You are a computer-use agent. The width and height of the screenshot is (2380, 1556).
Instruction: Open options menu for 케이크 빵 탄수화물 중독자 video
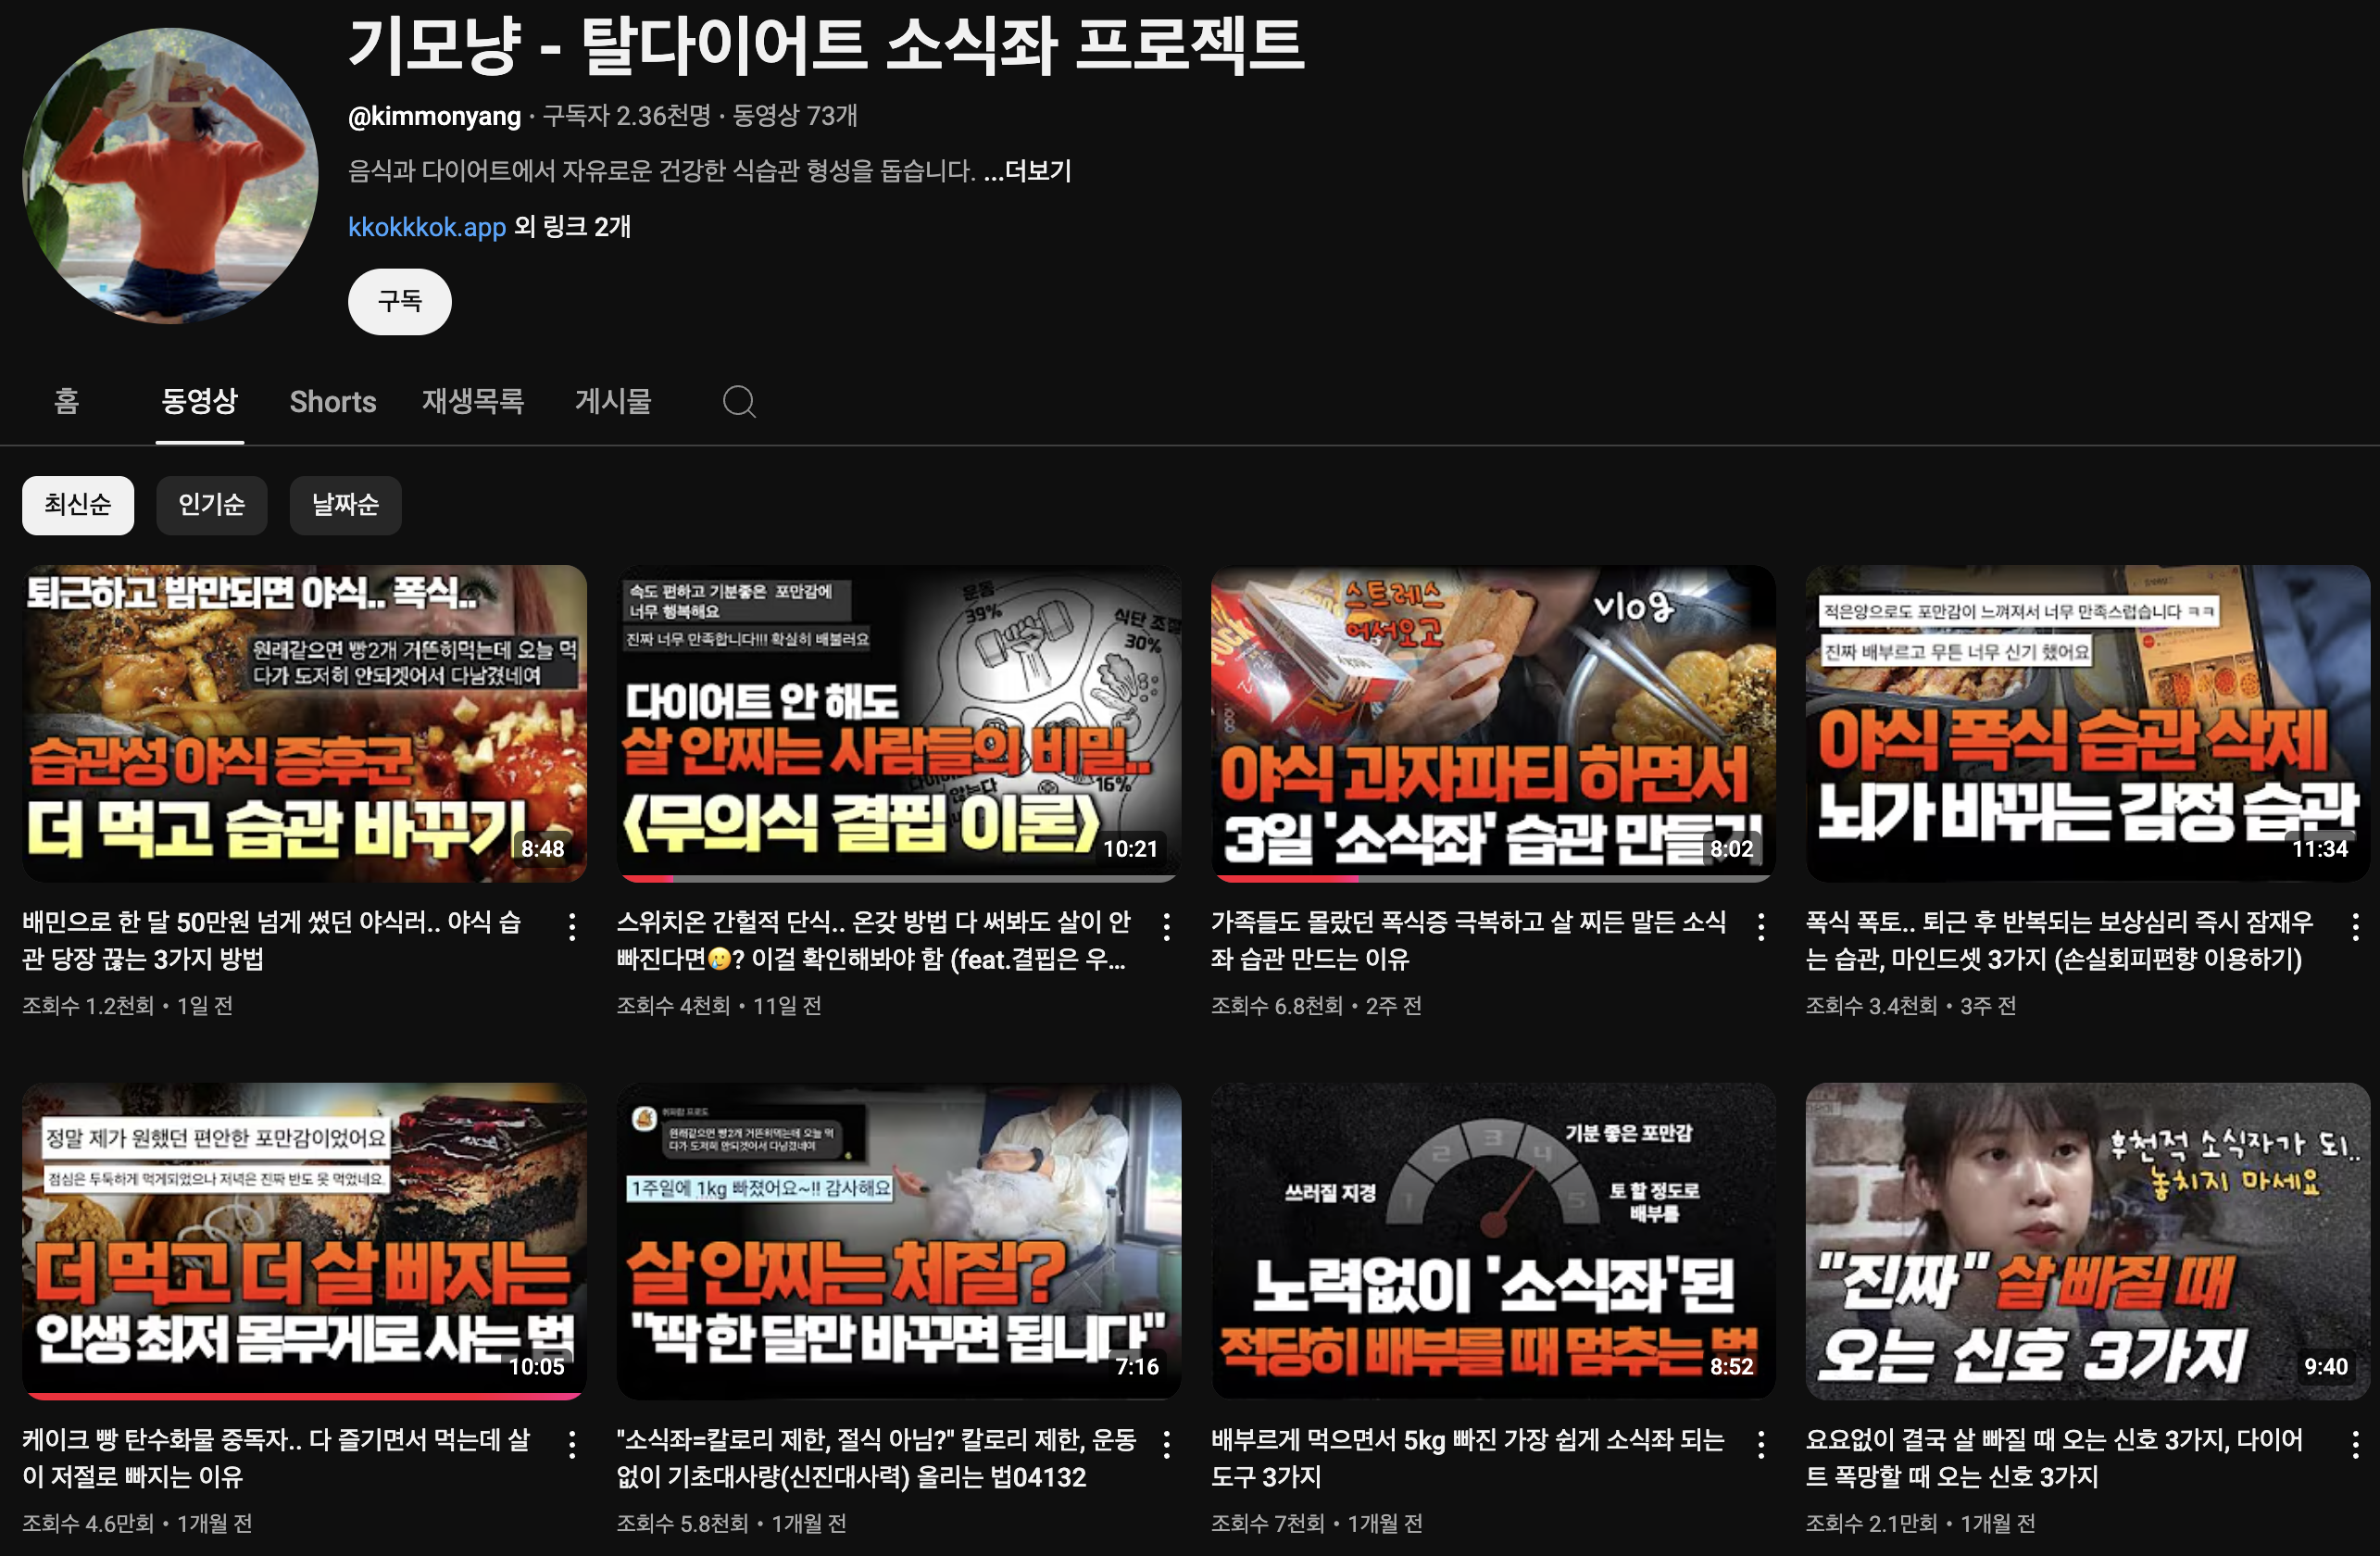[572, 1445]
